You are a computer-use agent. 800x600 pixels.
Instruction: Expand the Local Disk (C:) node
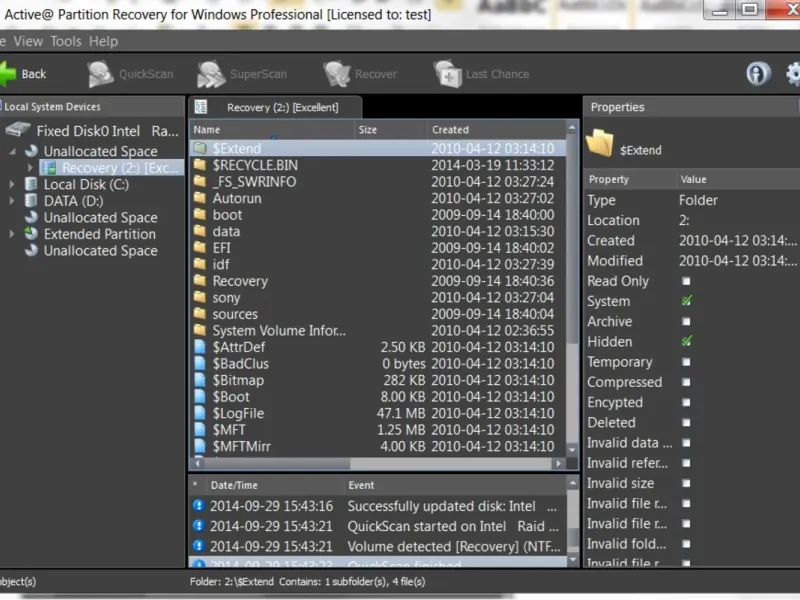pos(12,184)
